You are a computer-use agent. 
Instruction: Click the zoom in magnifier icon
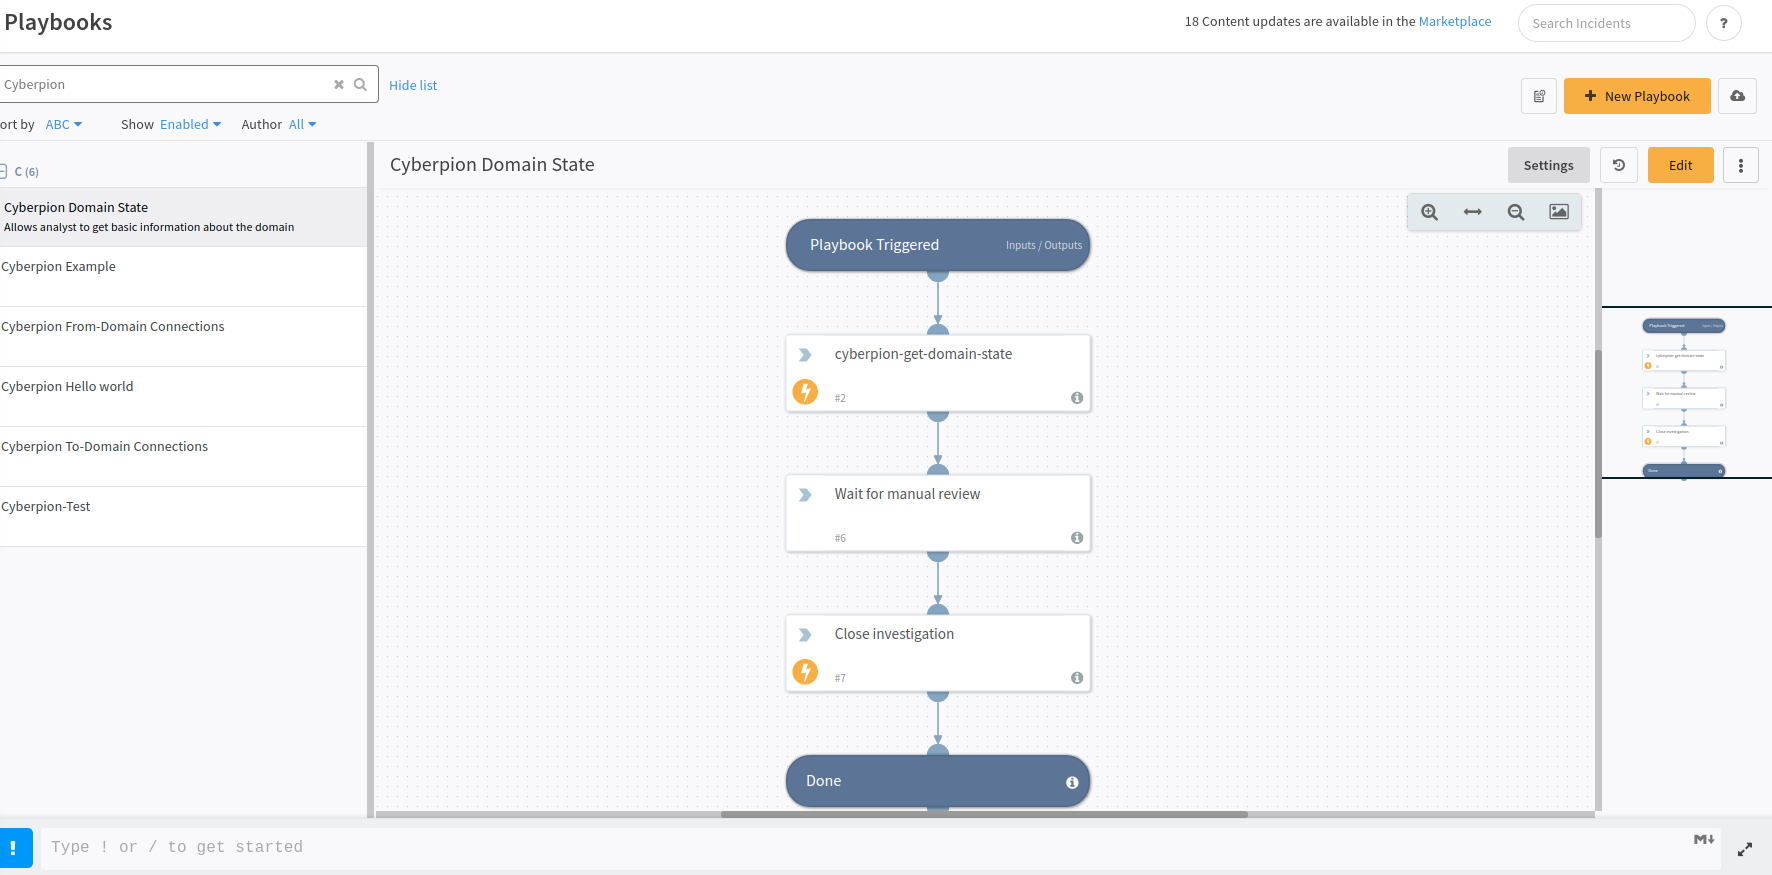pos(1429,212)
